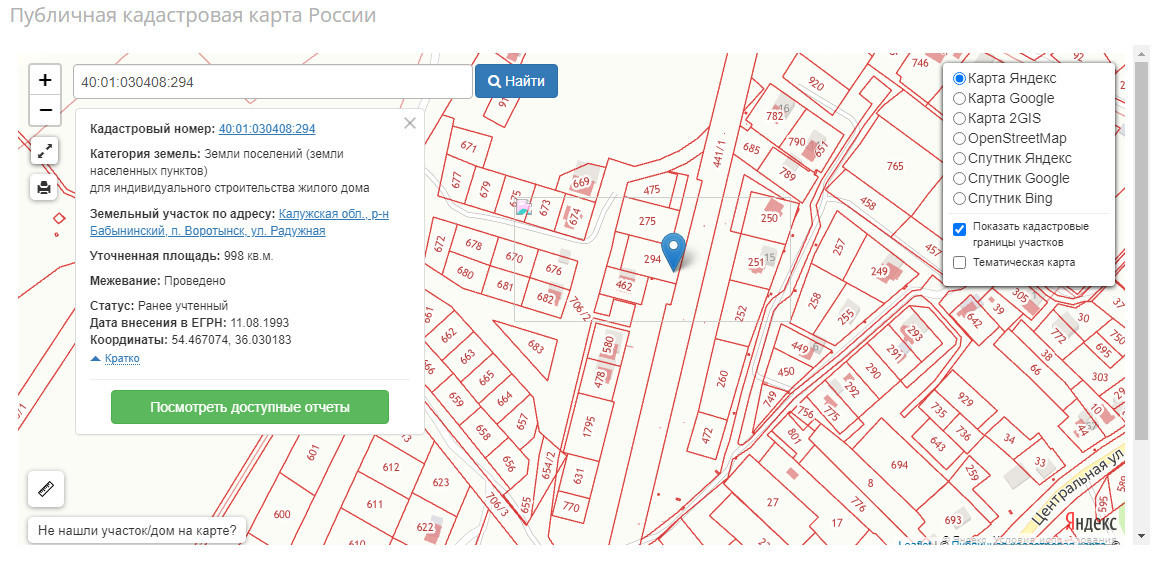Click parcel 27 on the map

(773, 502)
